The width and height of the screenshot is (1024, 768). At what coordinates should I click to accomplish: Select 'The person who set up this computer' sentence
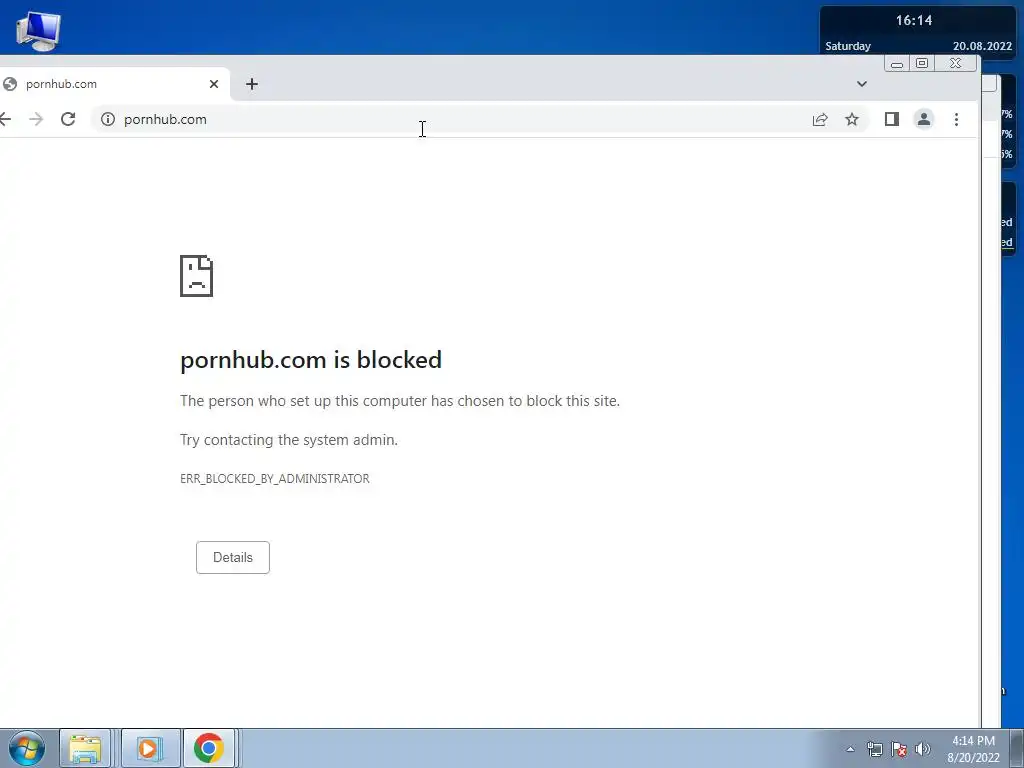[400, 400]
